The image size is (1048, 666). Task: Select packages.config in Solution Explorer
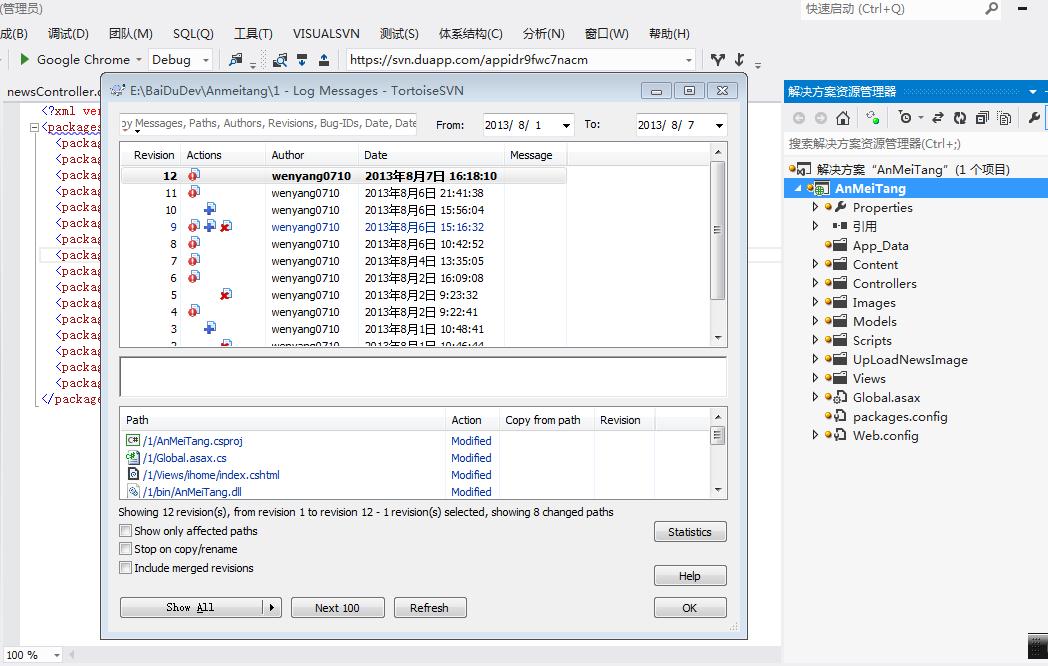(900, 417)
